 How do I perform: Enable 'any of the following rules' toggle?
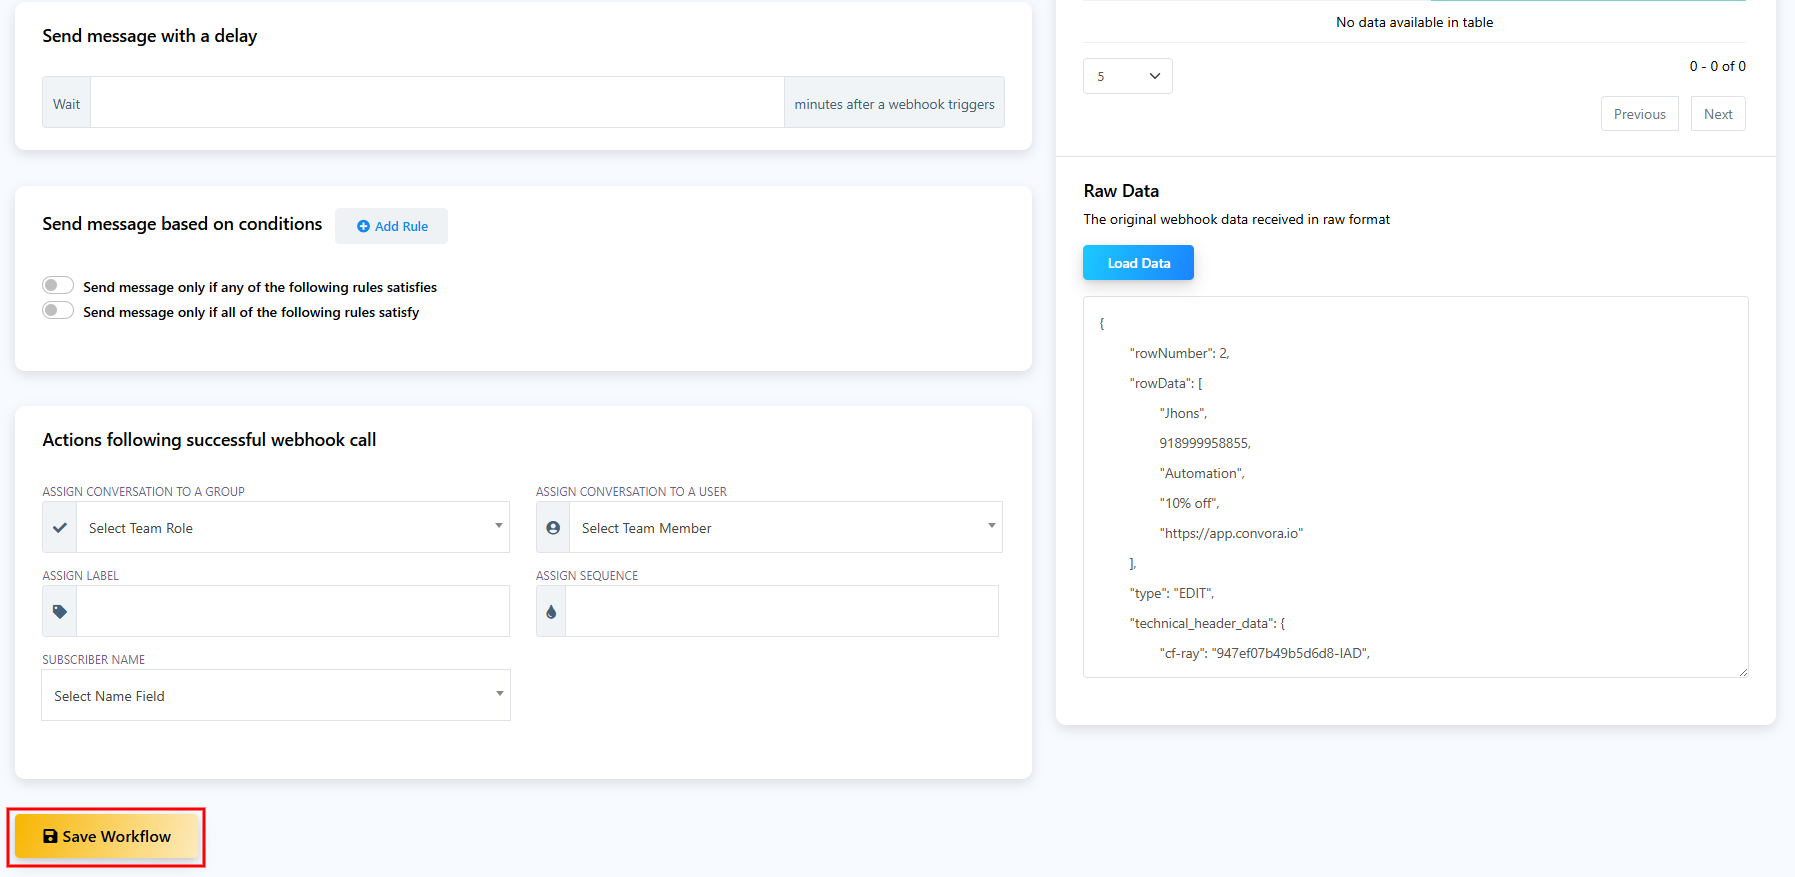pos(58,286)
